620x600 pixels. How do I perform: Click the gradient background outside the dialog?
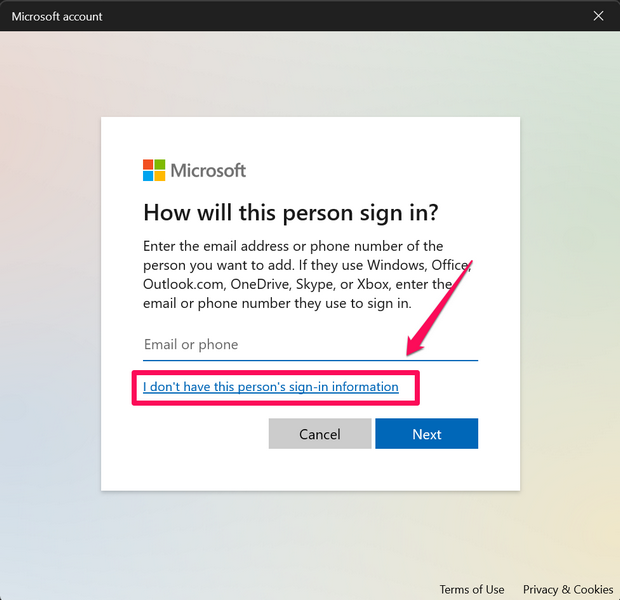point(50,300)
